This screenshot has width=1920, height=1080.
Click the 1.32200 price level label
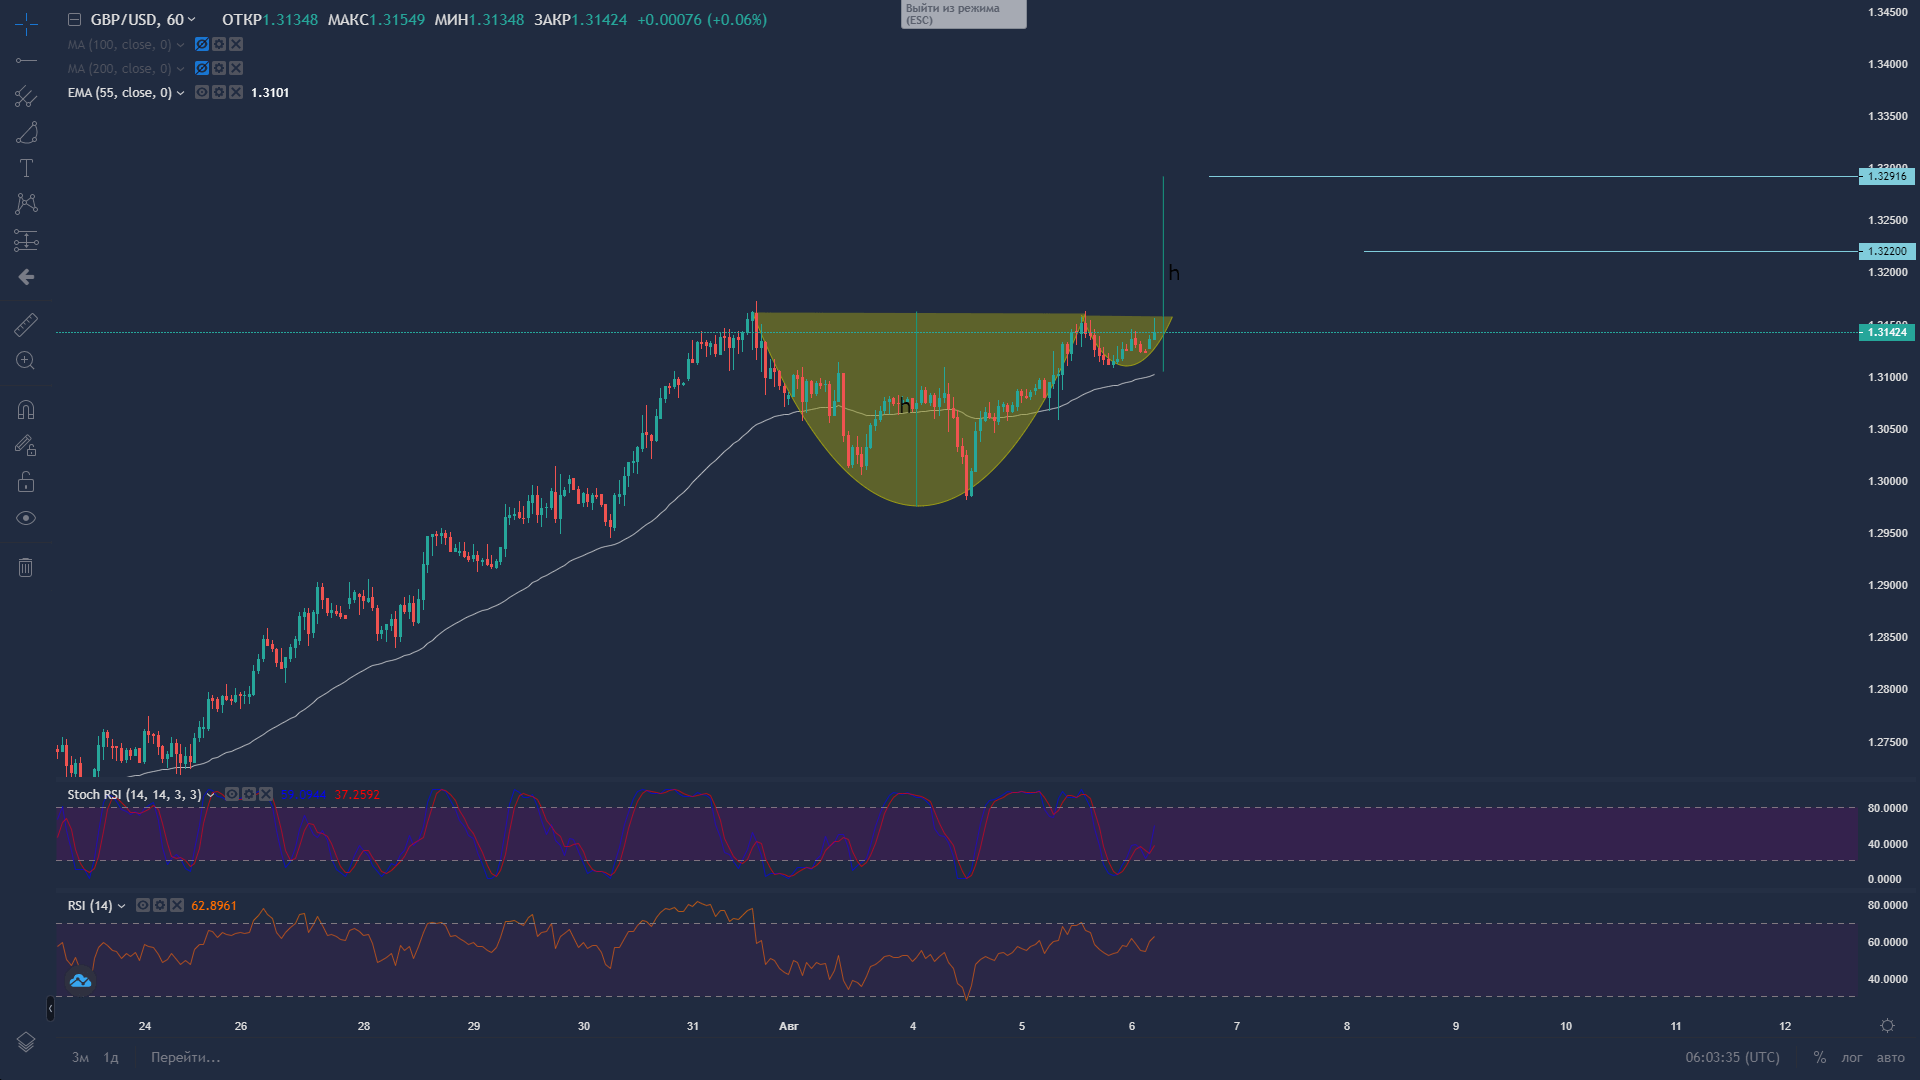pyautogui.click(x=1887, y=252)
